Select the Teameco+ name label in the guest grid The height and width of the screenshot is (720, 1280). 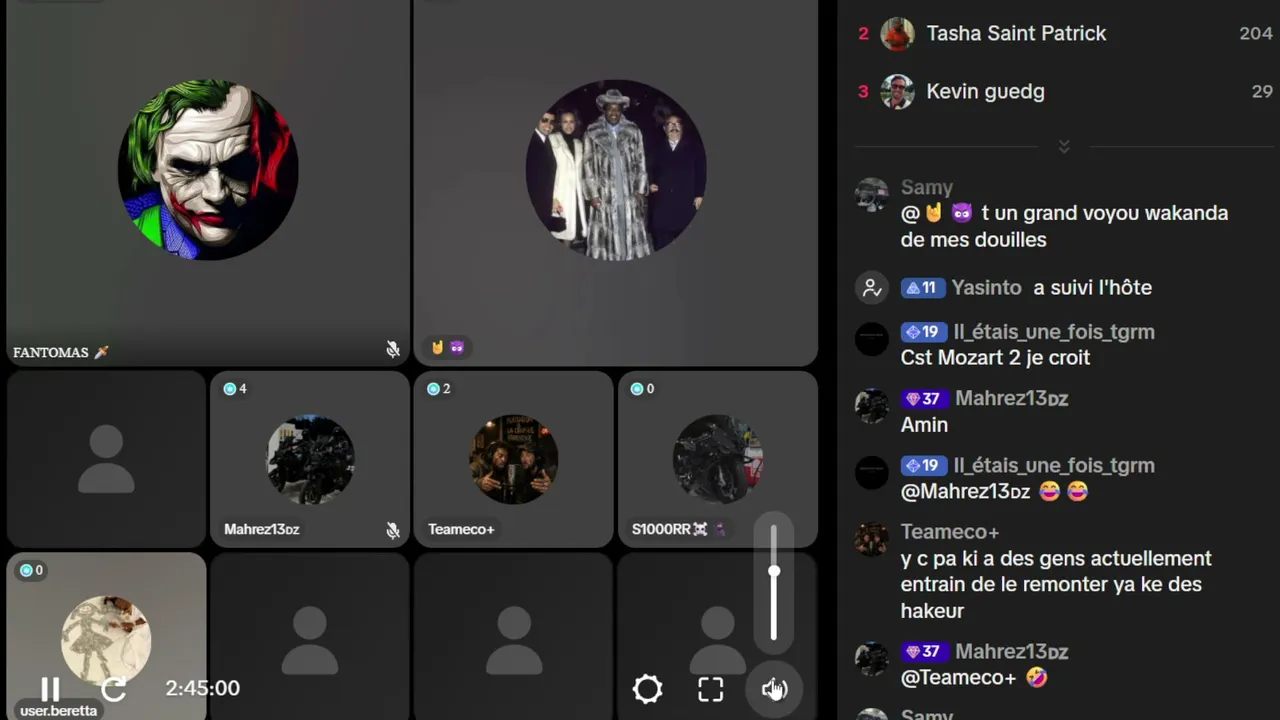461,529
